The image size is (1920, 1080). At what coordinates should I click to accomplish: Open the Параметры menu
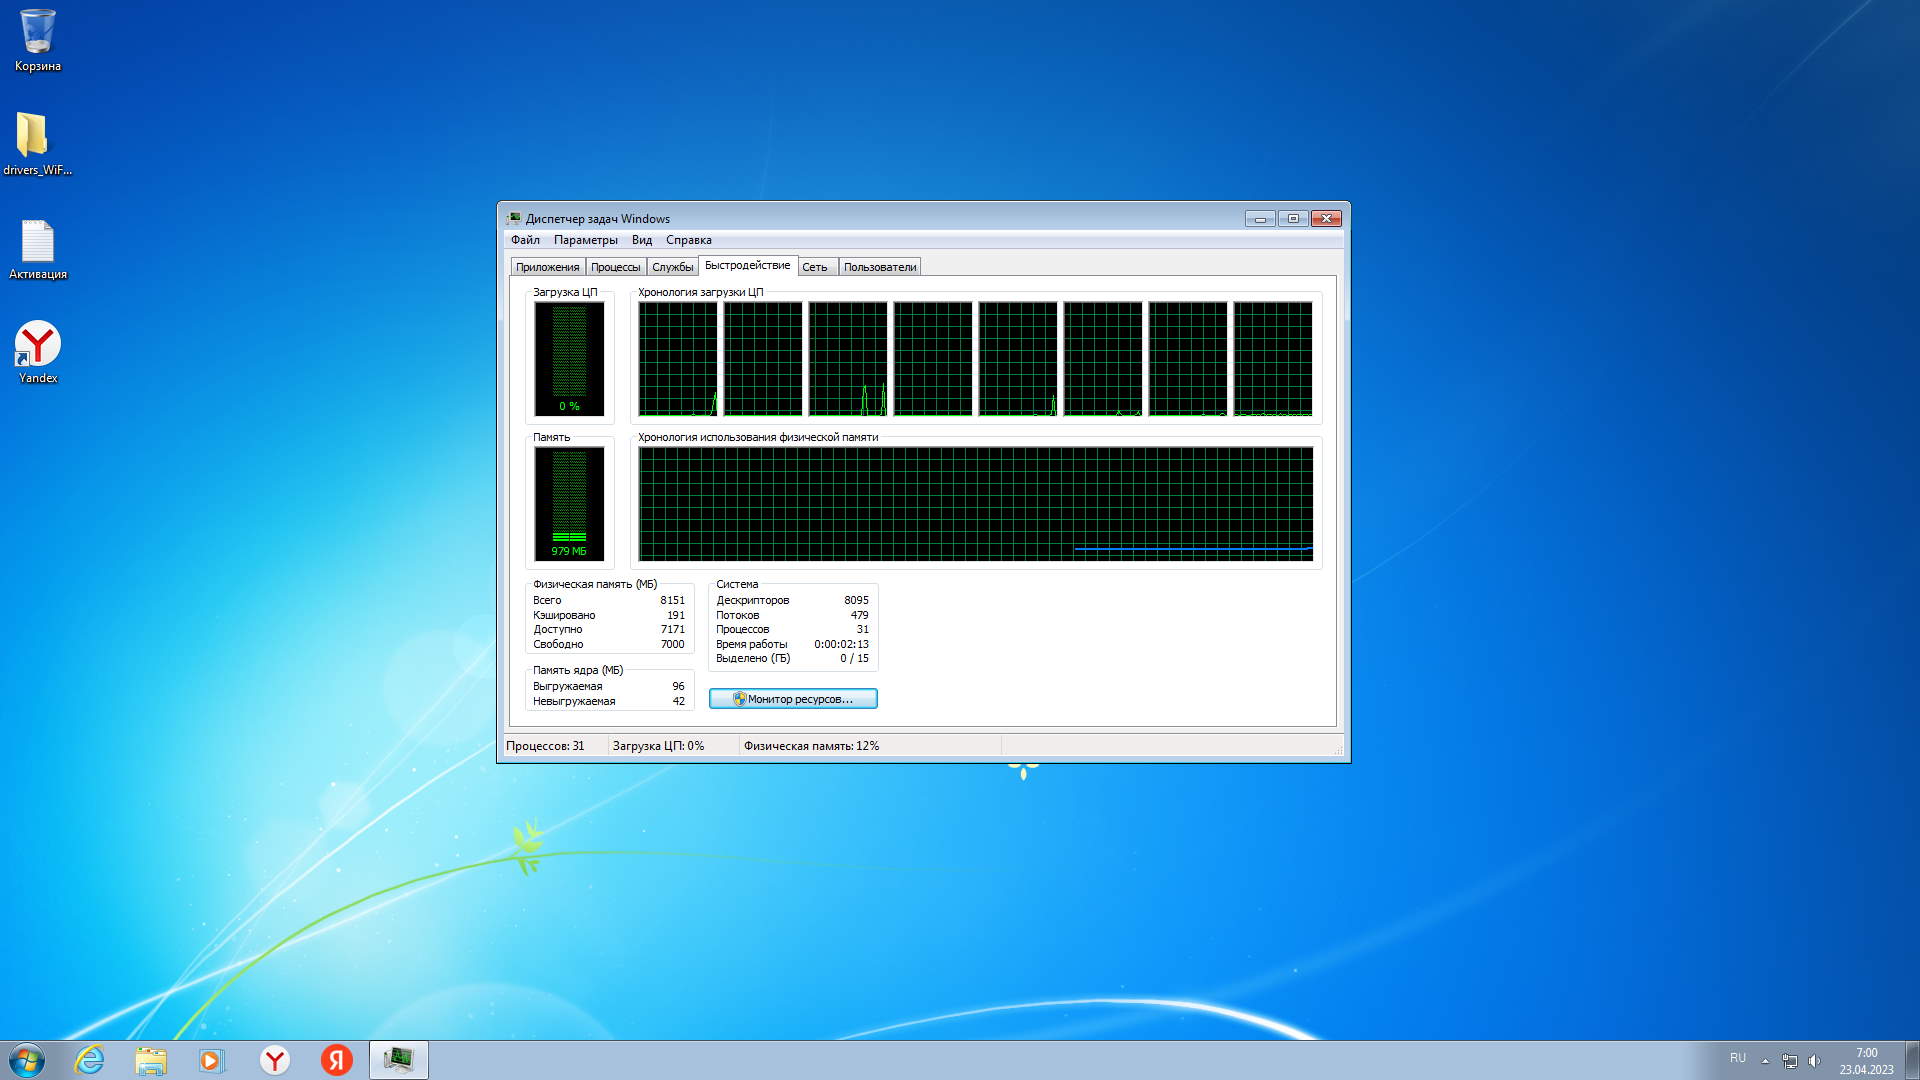point(585,240)
